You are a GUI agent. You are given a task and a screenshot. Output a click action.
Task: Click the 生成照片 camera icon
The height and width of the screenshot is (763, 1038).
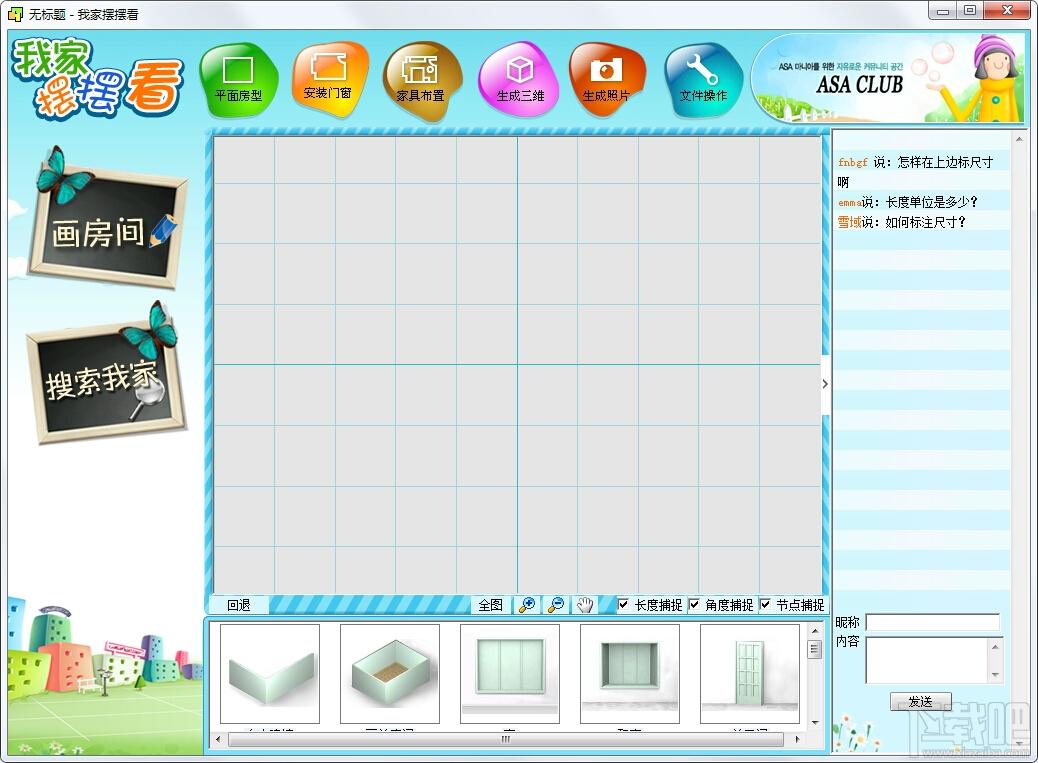606,80
